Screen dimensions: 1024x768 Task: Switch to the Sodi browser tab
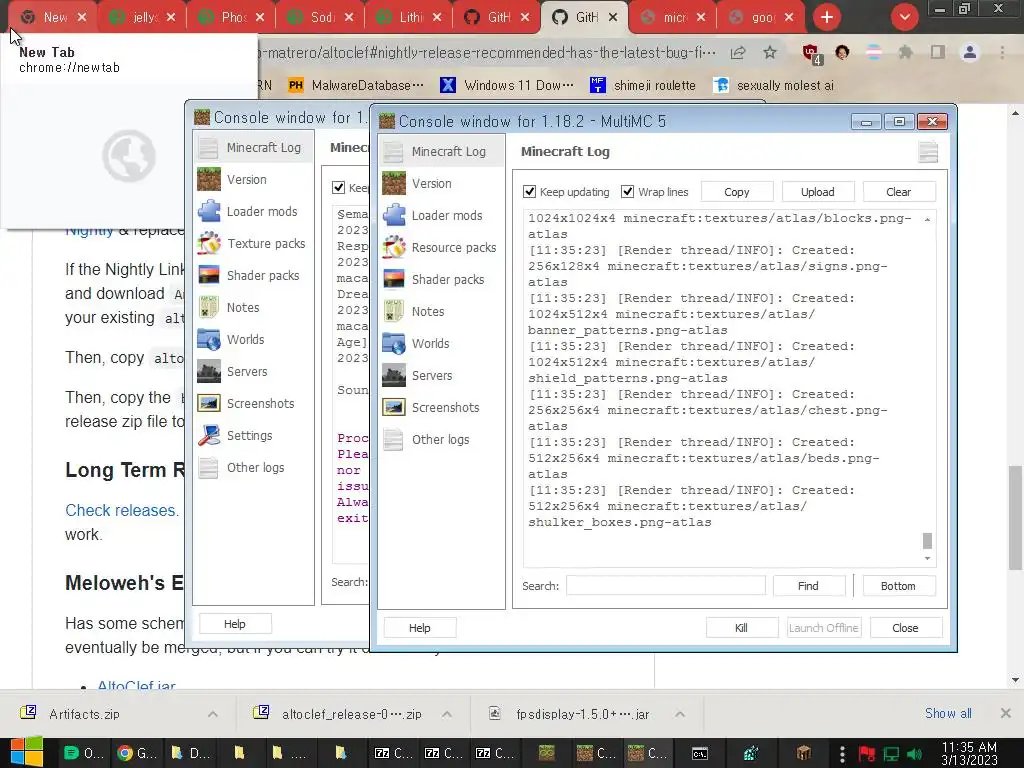point(321,17)
